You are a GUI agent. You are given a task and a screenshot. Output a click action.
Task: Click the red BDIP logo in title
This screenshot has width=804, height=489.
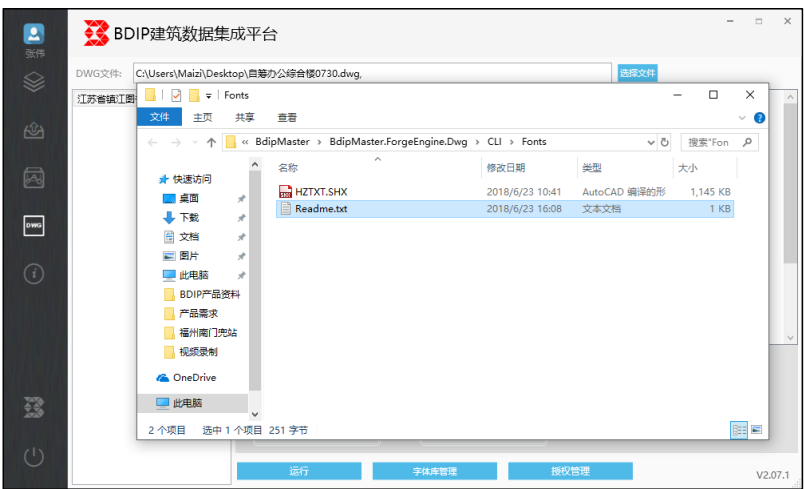96,33
